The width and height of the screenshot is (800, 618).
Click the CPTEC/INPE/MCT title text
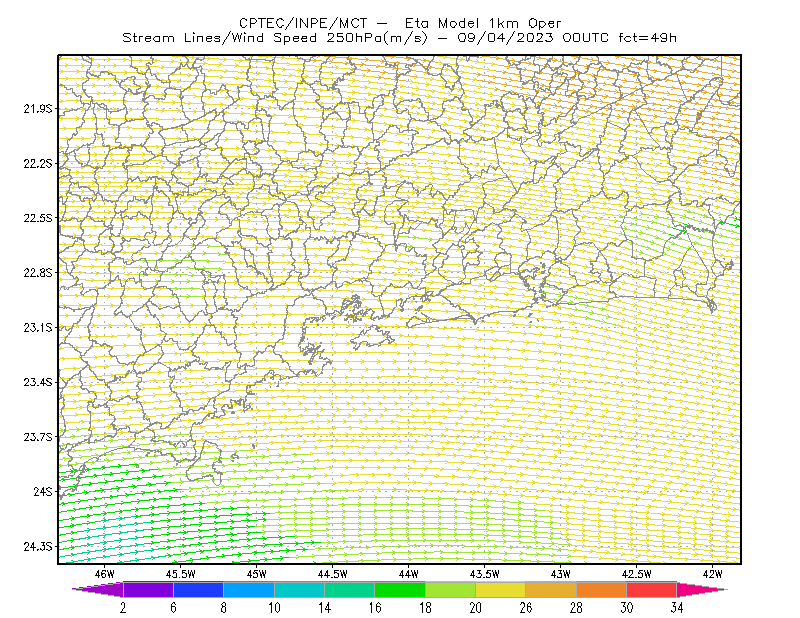303,23
